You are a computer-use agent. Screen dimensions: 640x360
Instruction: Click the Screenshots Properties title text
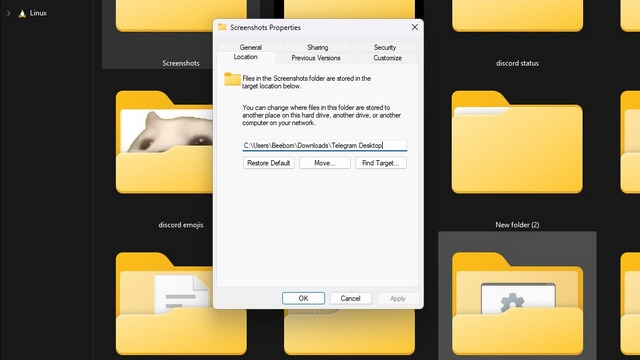[x=265, y=27]
